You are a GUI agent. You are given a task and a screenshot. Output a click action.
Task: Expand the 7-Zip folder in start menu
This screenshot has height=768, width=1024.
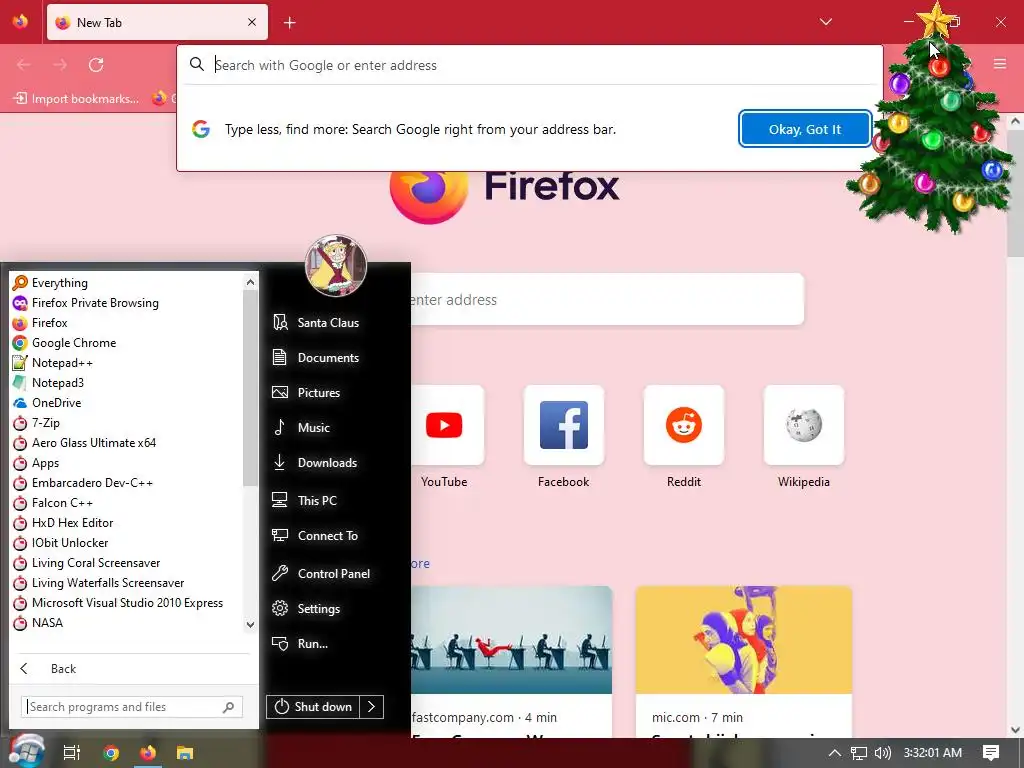(46, 423)
